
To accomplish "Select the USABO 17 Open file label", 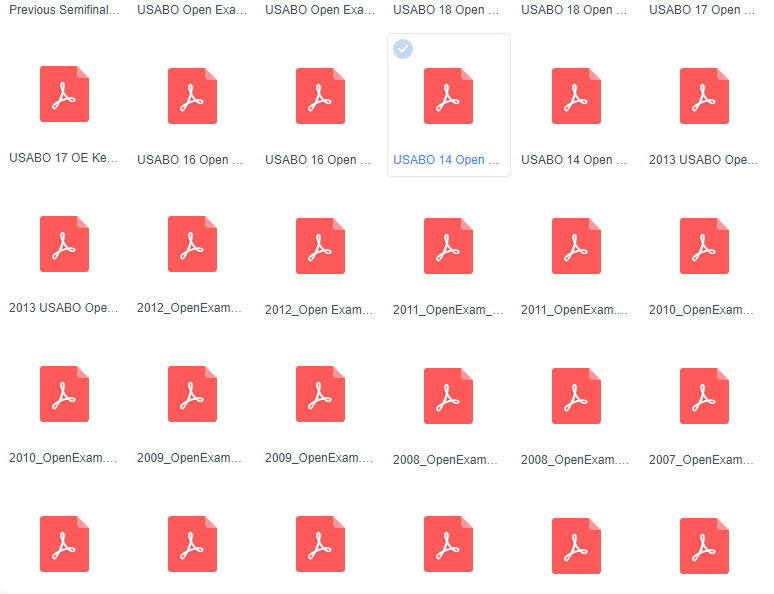I will point(702,10).
